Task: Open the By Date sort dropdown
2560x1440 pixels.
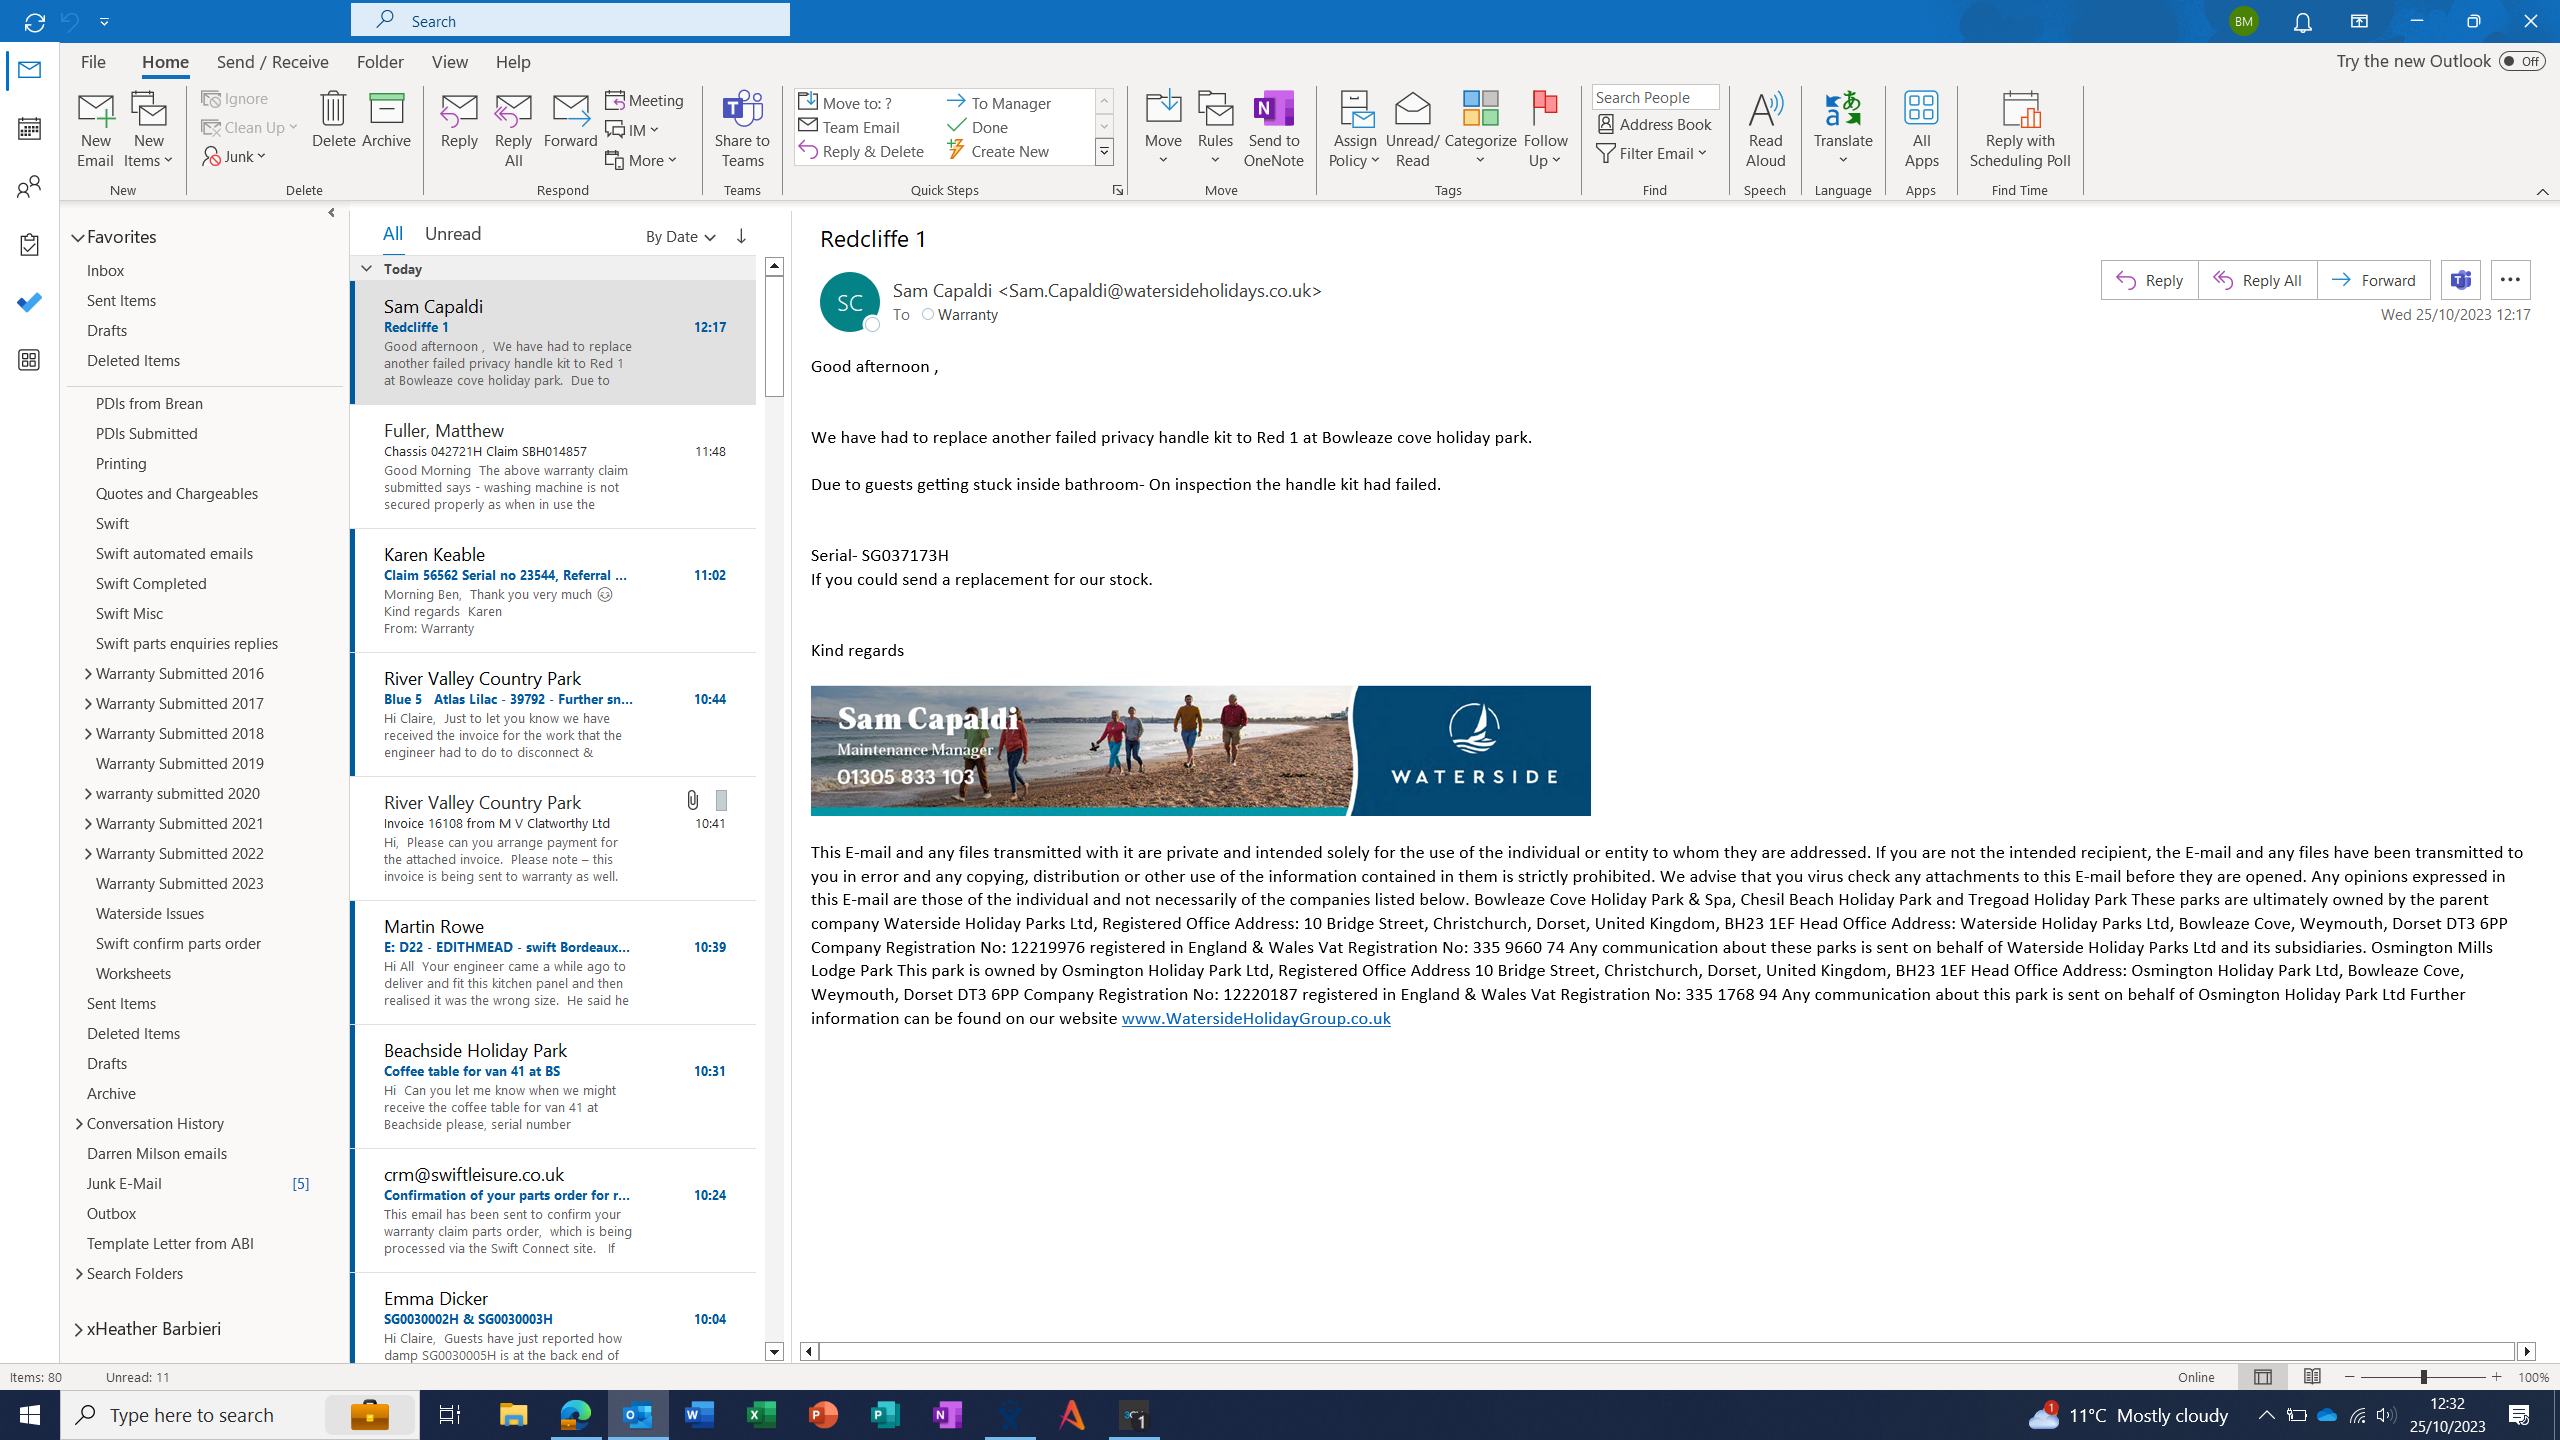Action: (680, 236)
